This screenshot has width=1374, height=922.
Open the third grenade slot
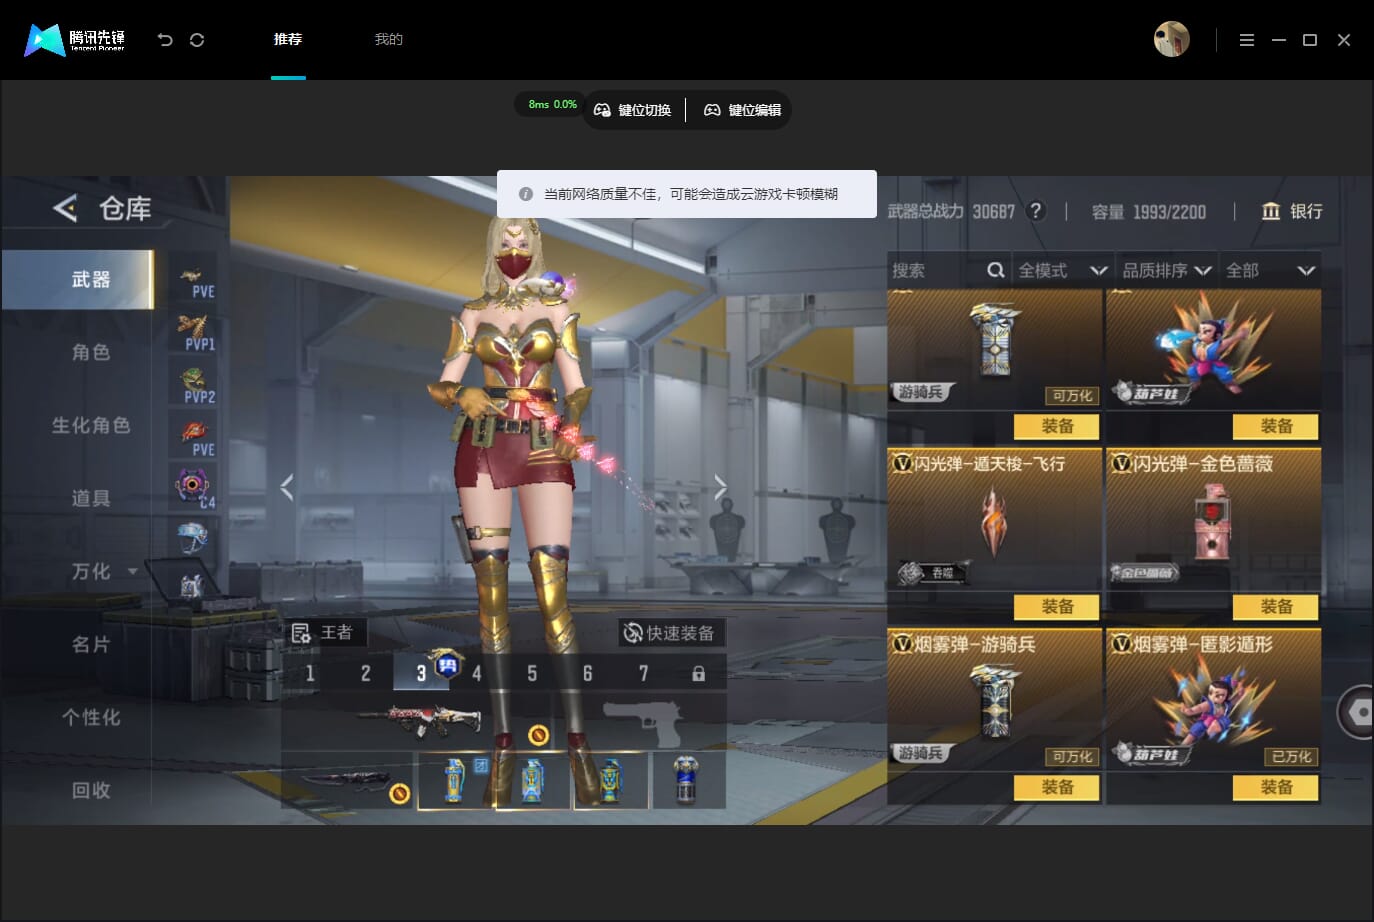[x=611, y=780]
